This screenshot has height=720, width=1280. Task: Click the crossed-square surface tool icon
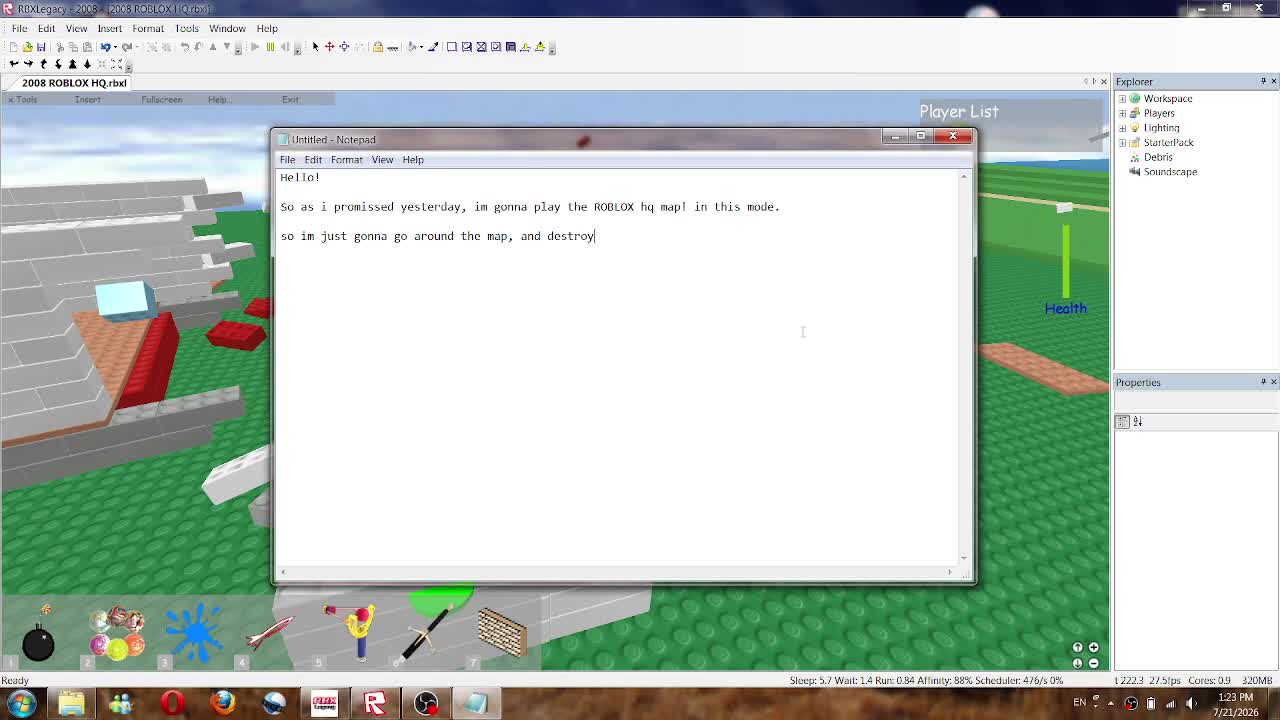click(x=481, y=47)
